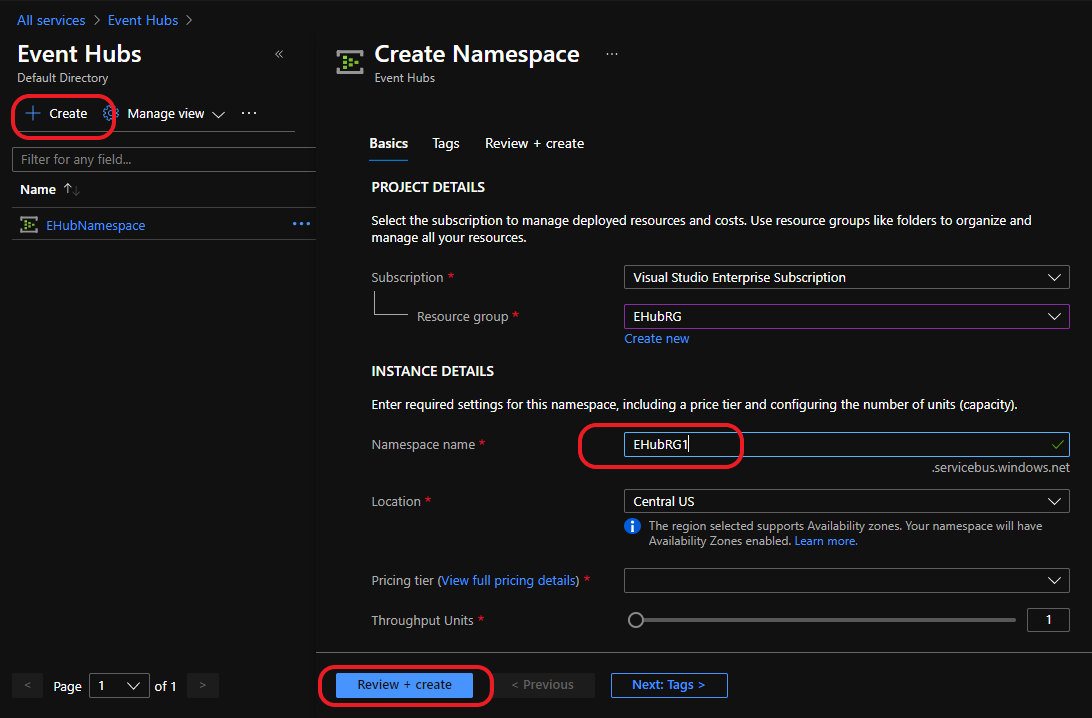Click the Manage view gear icon
This screenshot has height=718, width=1092.
(x=111, y=114)
